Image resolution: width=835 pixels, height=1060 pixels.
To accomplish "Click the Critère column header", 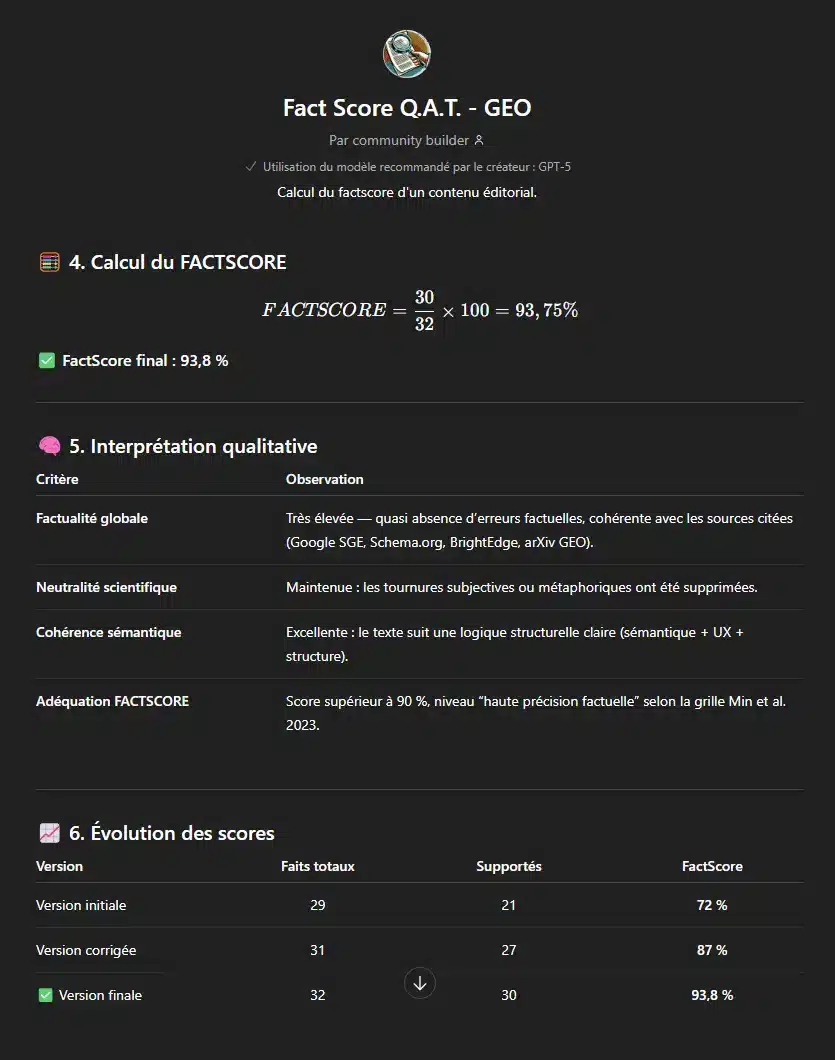I will (57, 479).
